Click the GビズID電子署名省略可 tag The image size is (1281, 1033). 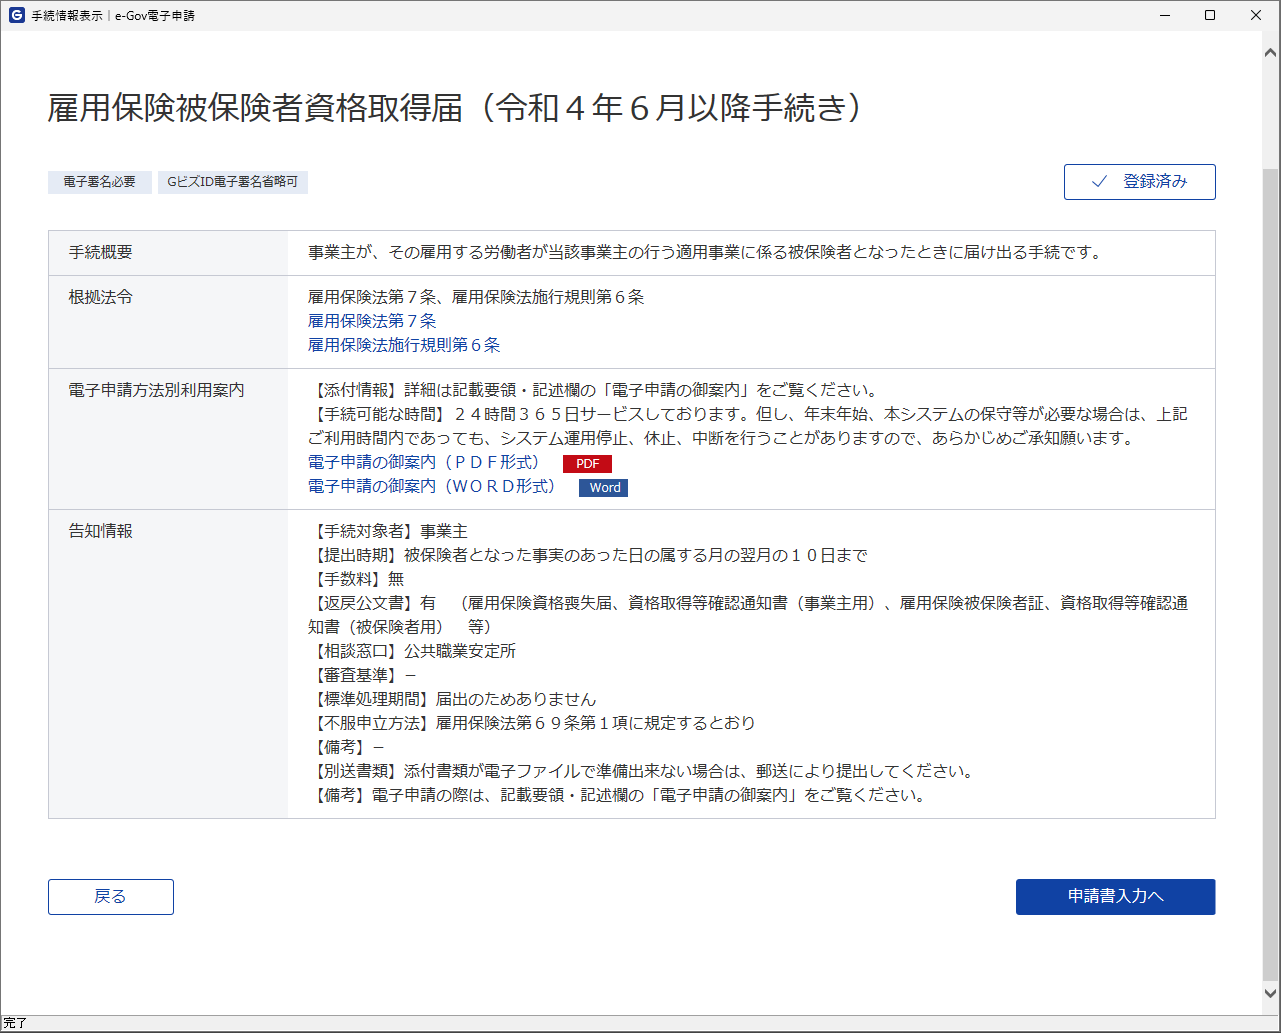coord(233,182)
